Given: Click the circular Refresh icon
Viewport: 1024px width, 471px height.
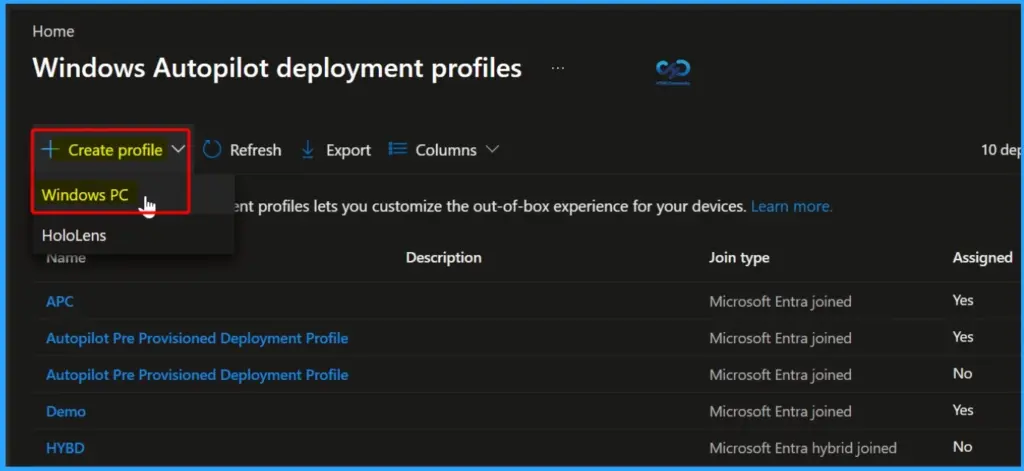Looking at the screenshot, I should click(x=212, y=150).
